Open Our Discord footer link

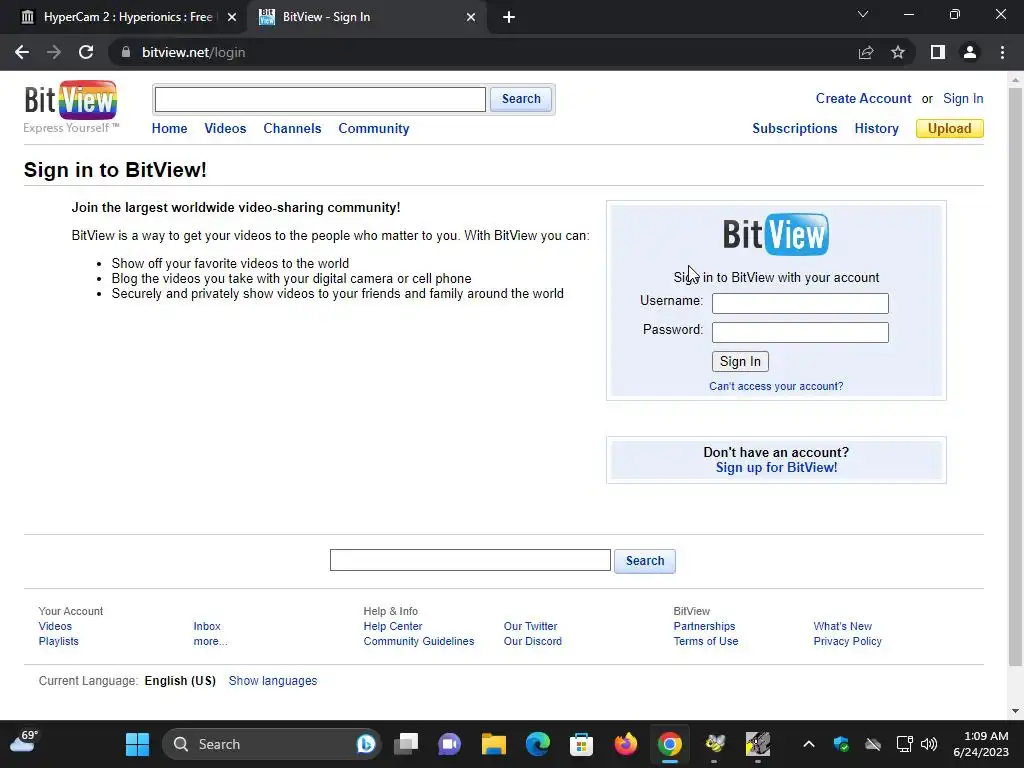[x=532, y=641]
